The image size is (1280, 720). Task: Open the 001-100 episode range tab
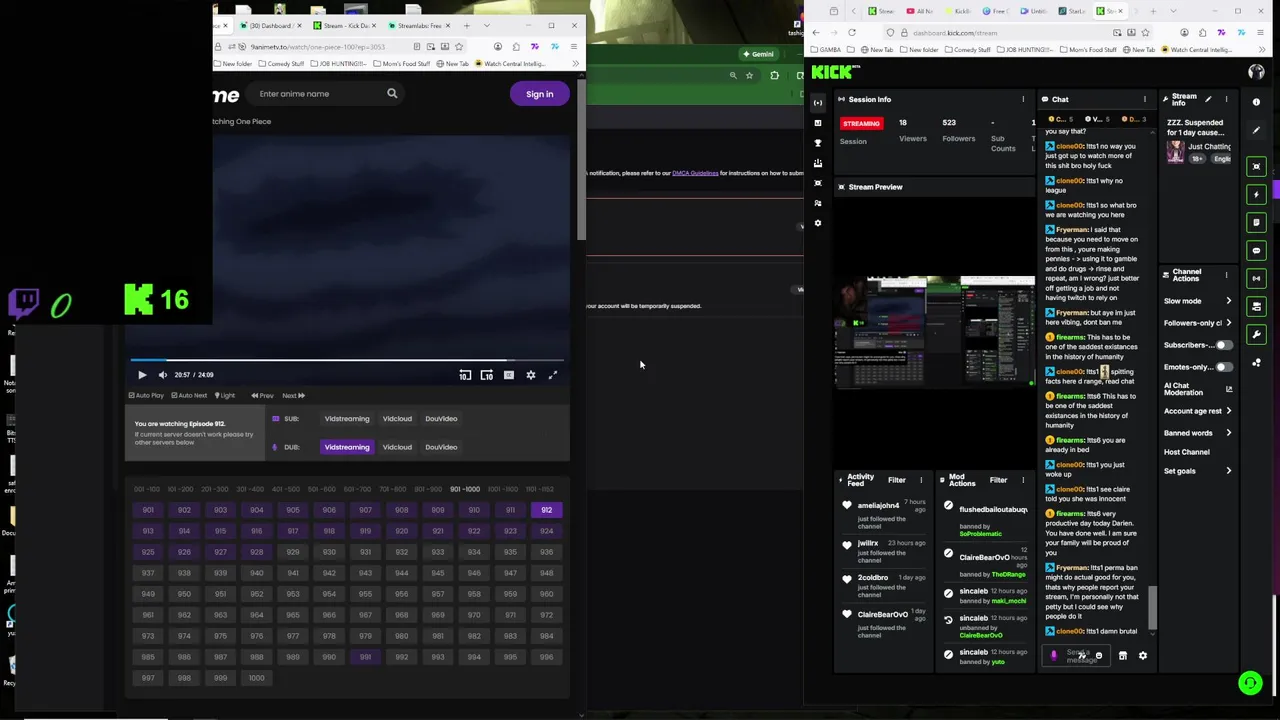pyautogui.click(x=146, y=489)
